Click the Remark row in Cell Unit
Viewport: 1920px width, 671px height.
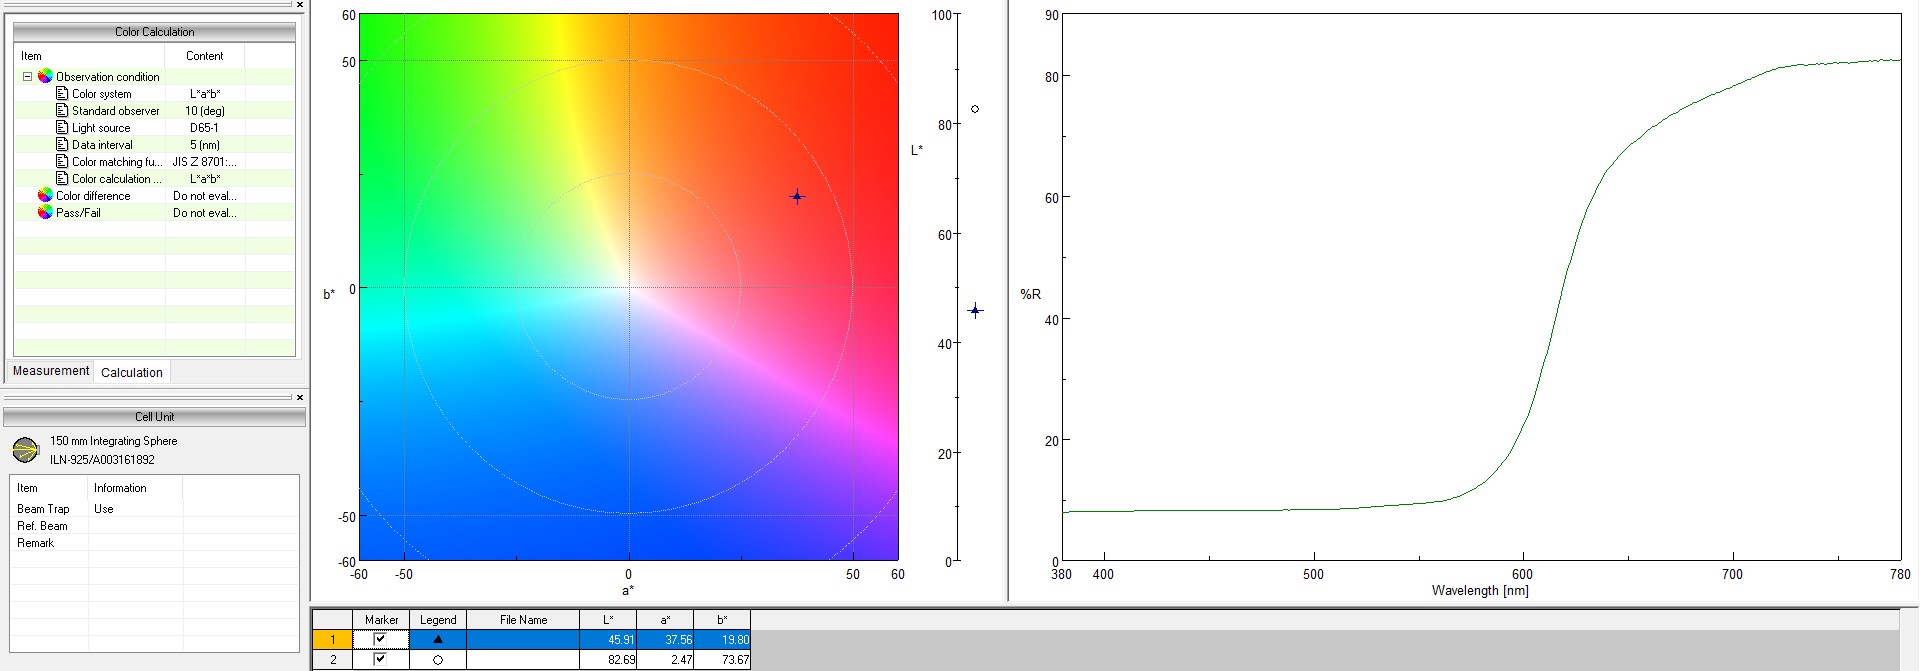[x=155, y=542]
